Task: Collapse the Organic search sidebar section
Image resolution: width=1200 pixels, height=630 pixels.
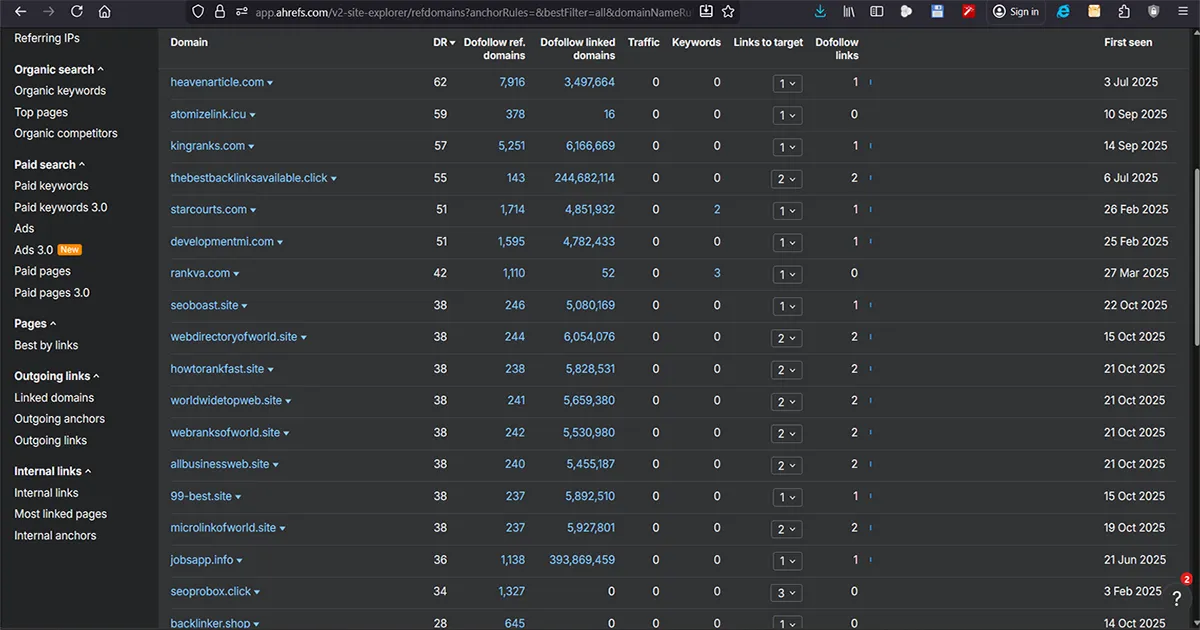Action: click(x=59, y=70)
